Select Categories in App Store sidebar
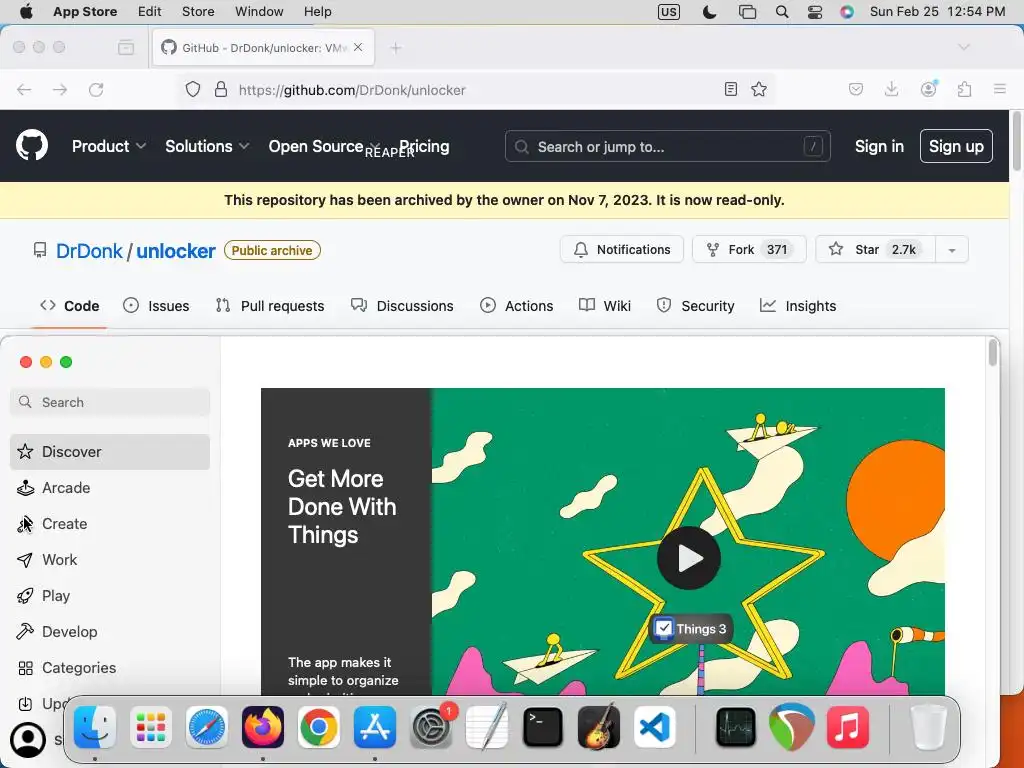 click(110, 667)
